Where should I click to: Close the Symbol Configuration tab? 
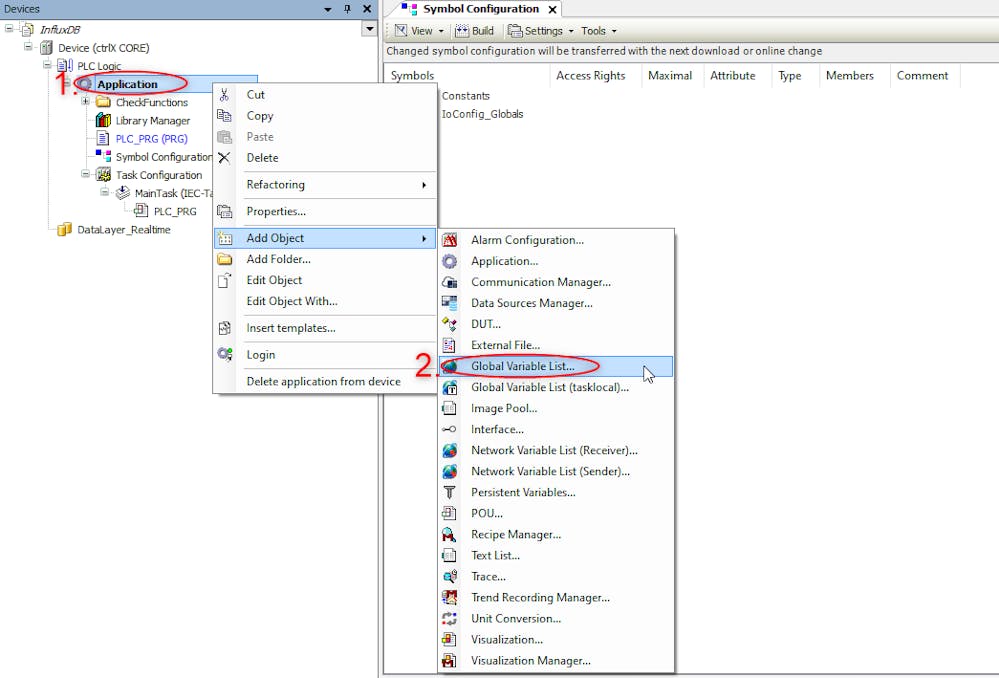[552, 10]
